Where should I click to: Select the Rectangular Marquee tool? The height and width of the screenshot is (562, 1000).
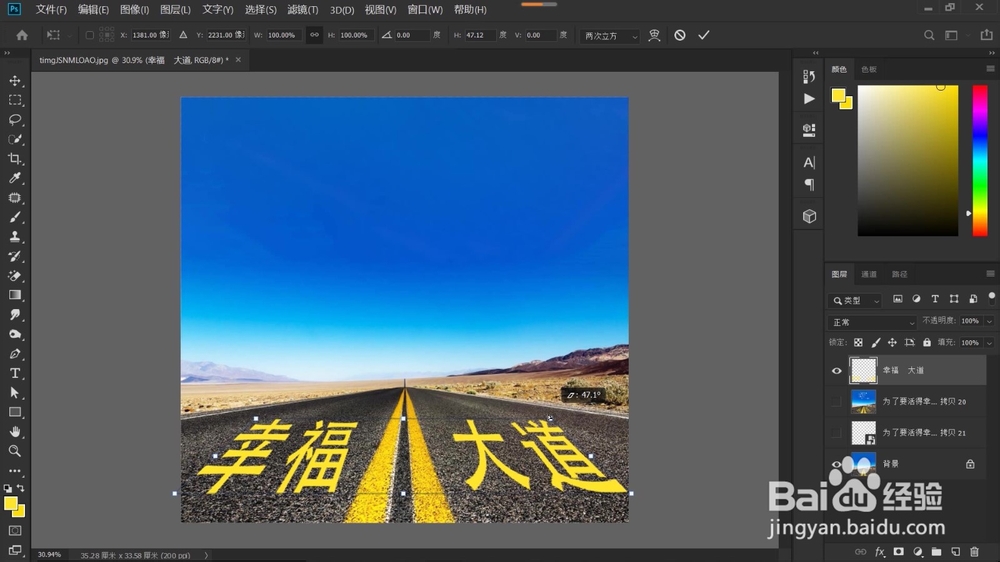(15, 101)
